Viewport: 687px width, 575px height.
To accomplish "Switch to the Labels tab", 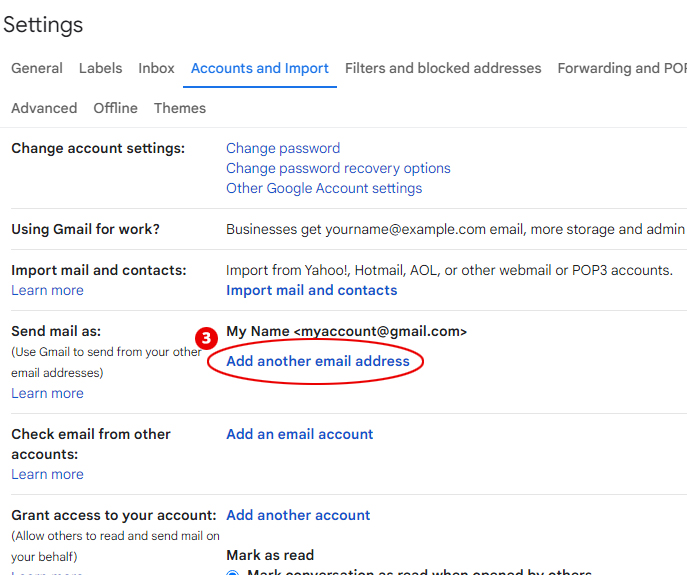I will click(x=100, y=68).
